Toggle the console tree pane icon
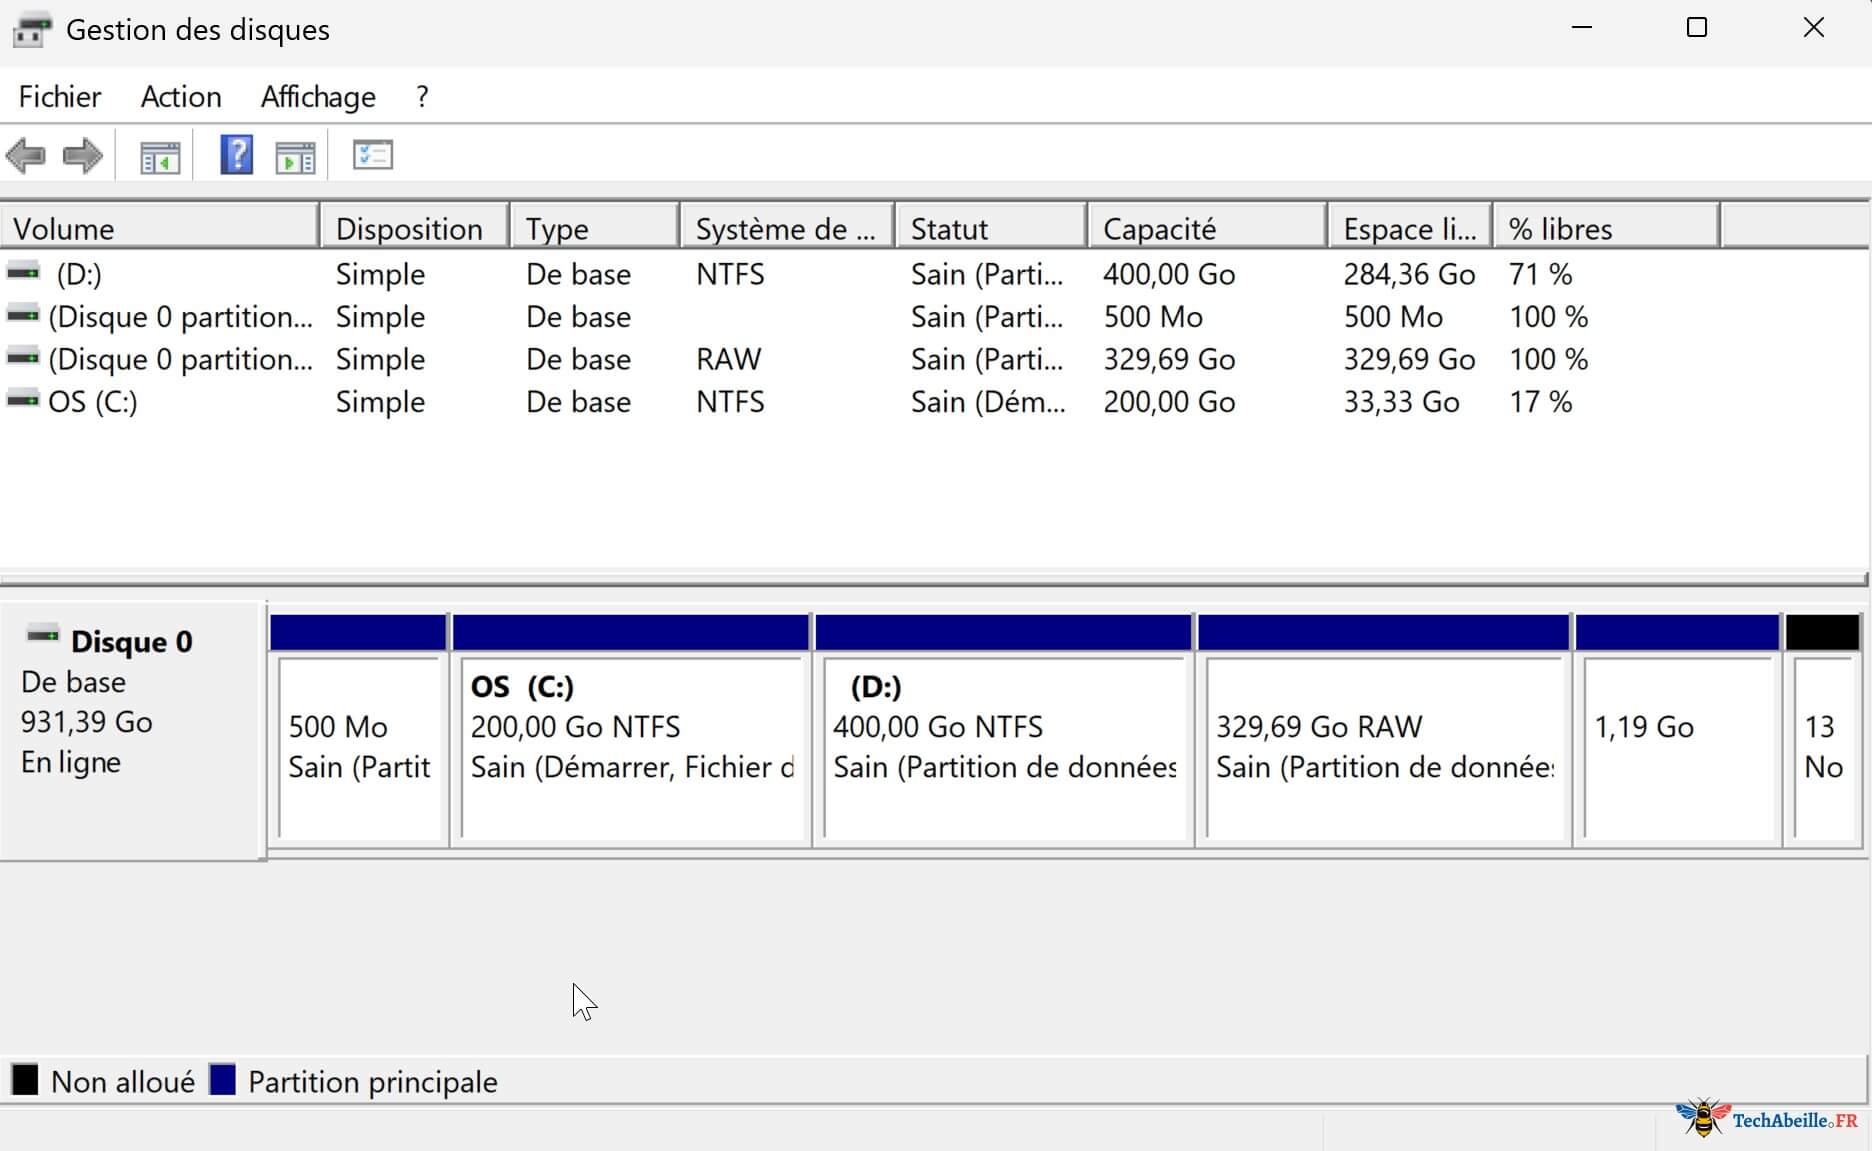 [x=160, y=157]
